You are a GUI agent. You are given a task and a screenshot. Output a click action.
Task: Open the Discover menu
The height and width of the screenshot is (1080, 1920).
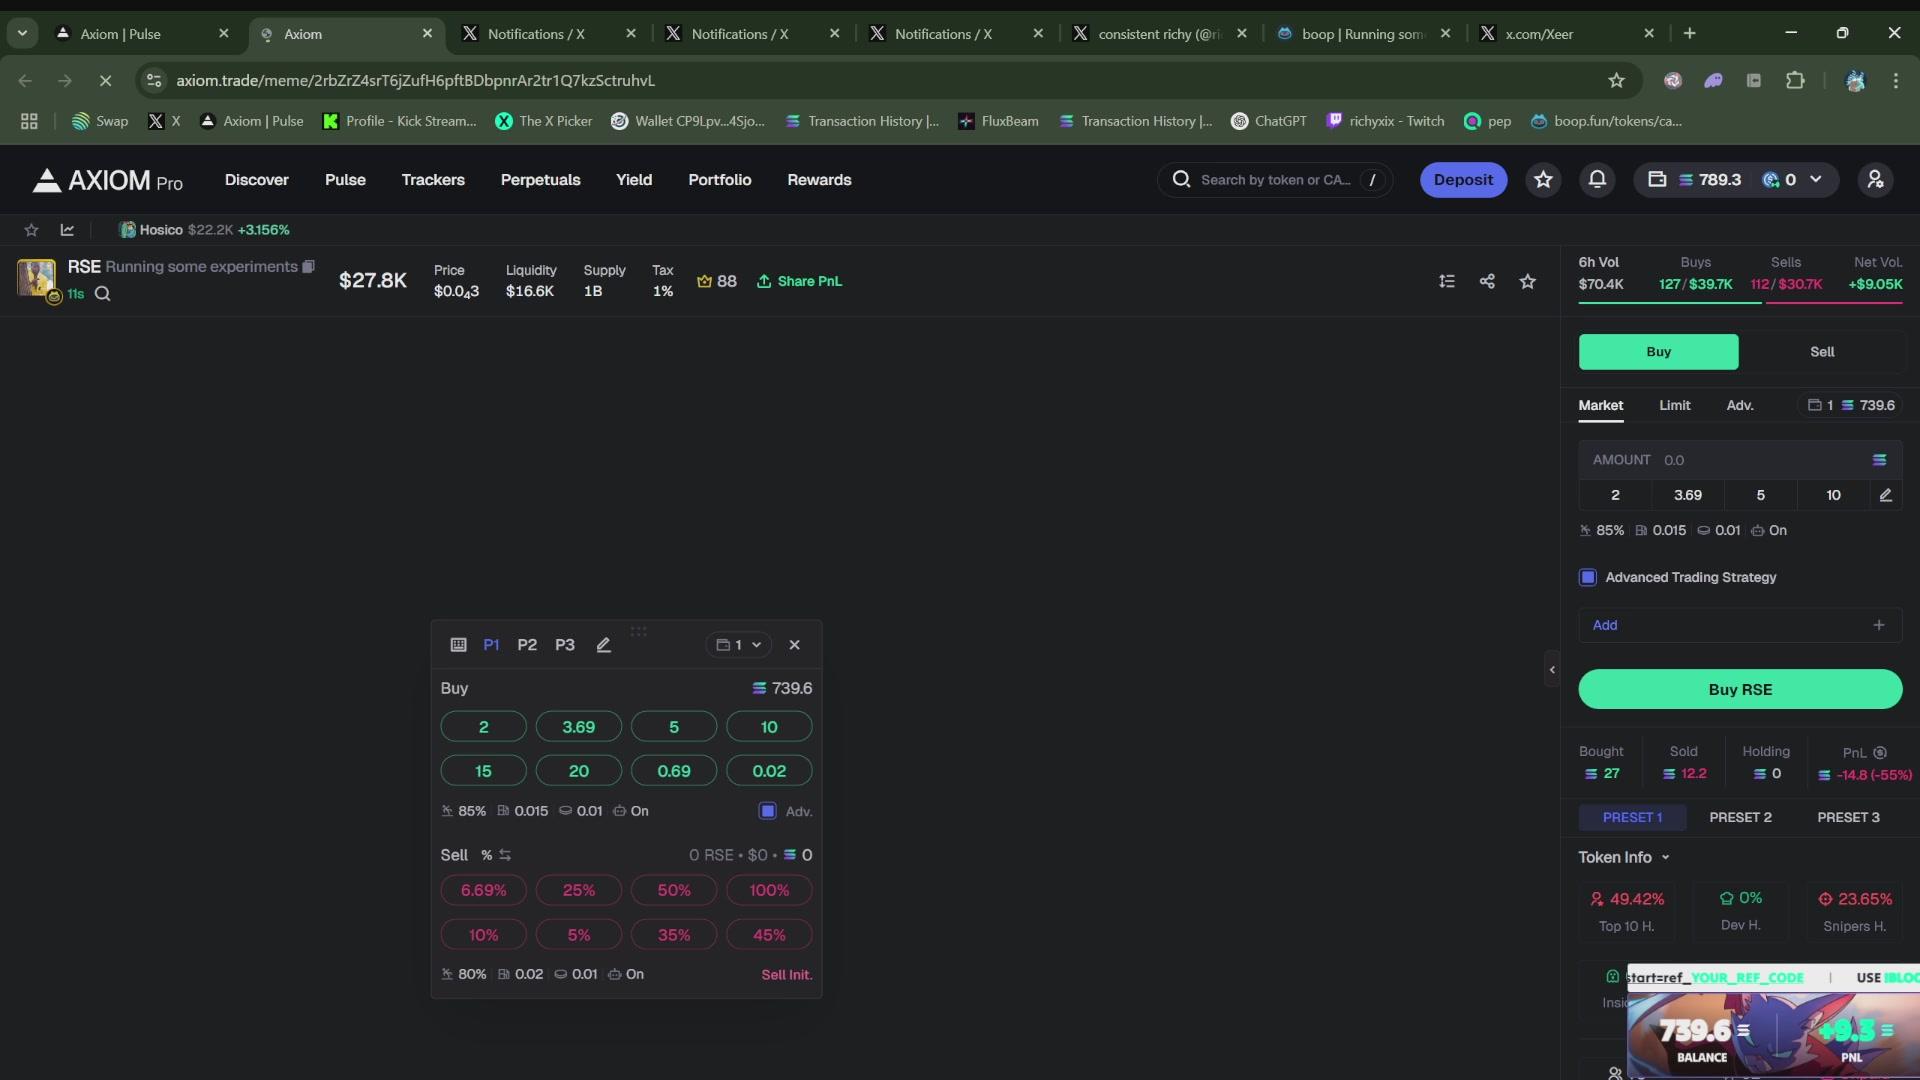tap(256, 180)
